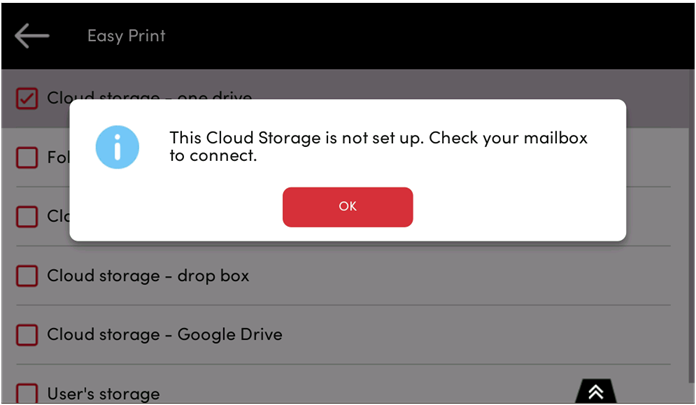Go back using the header arrow
Image resolution: width=696 pixels, height=405 pixels.
tap(32, 36)
